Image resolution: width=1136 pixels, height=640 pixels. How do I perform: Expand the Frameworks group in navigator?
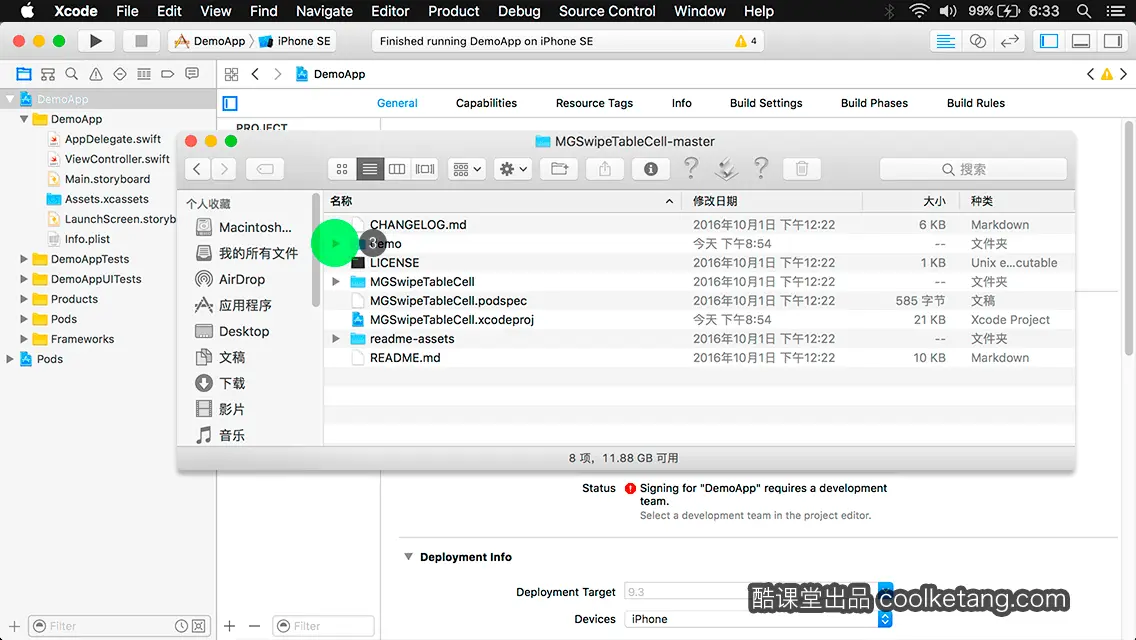(x=24, y=338)
